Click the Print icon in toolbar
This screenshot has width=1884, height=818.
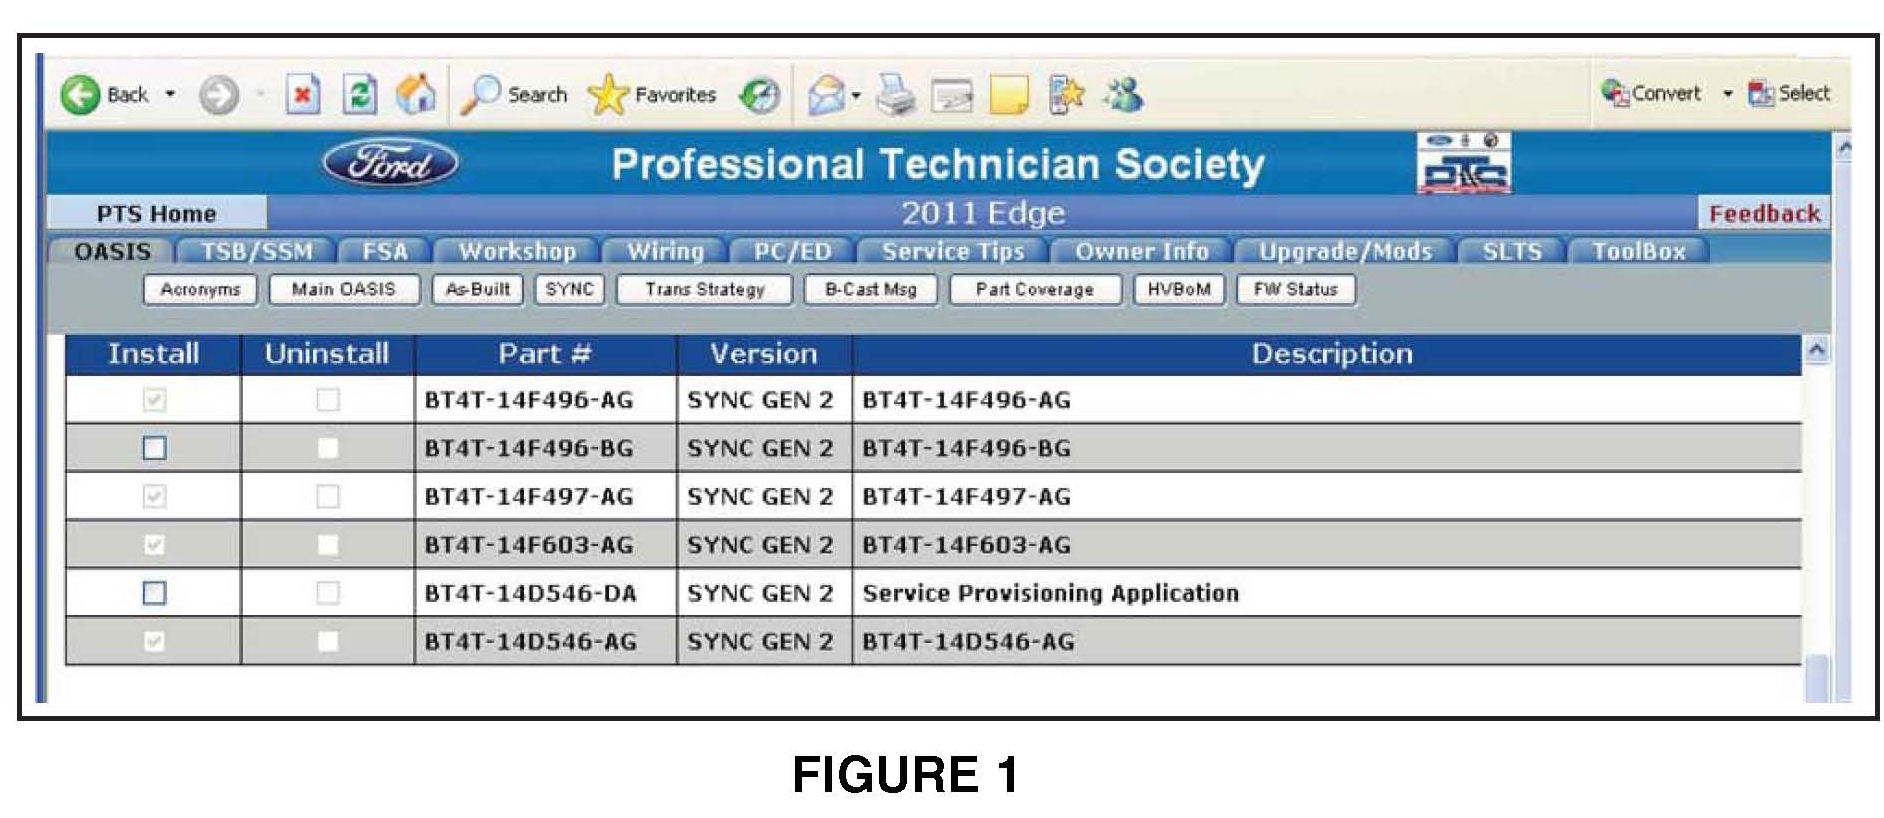click(x=895, y=95)
